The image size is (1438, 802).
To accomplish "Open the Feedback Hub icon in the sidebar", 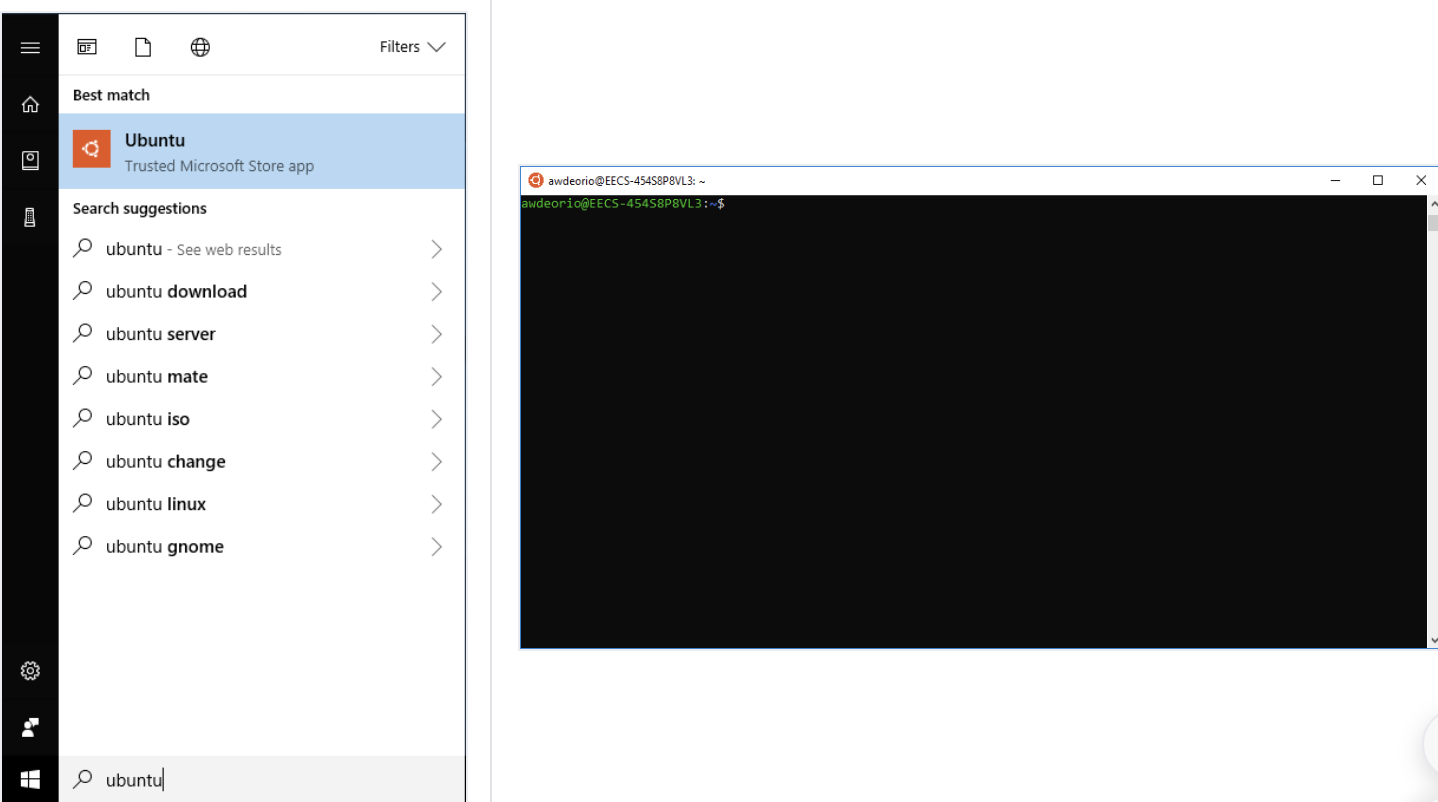I will click(x=30, y=727).
